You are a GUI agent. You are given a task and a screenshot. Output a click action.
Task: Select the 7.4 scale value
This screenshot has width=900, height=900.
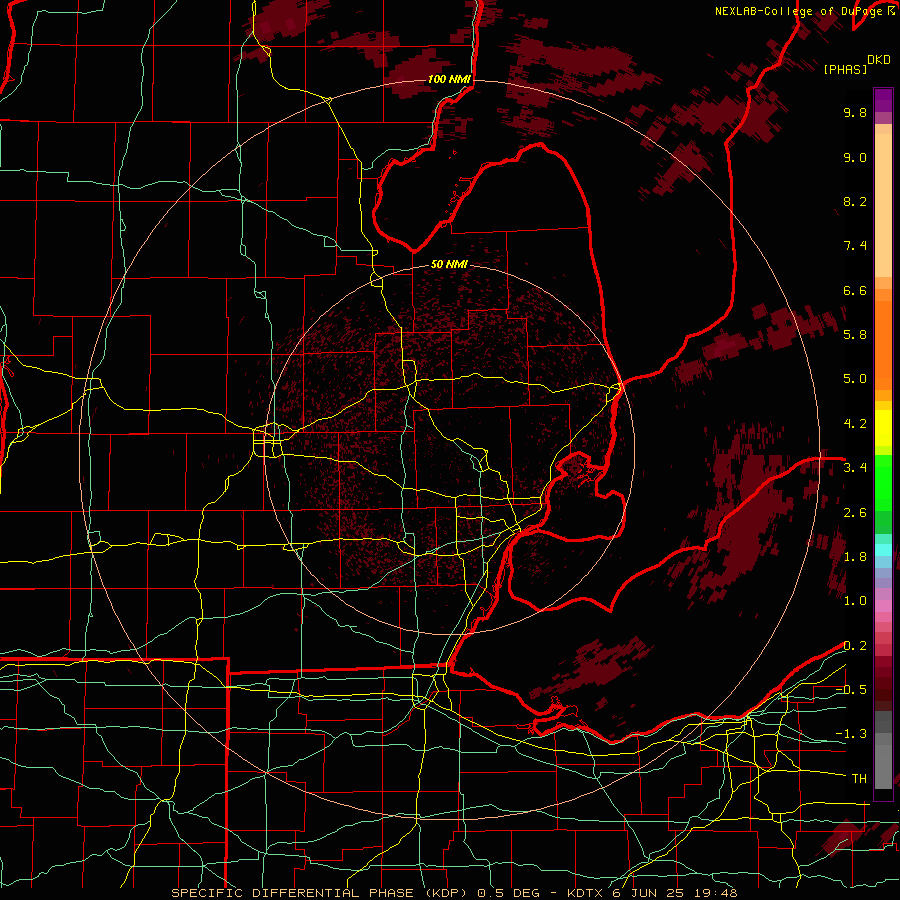click(855, 246)
